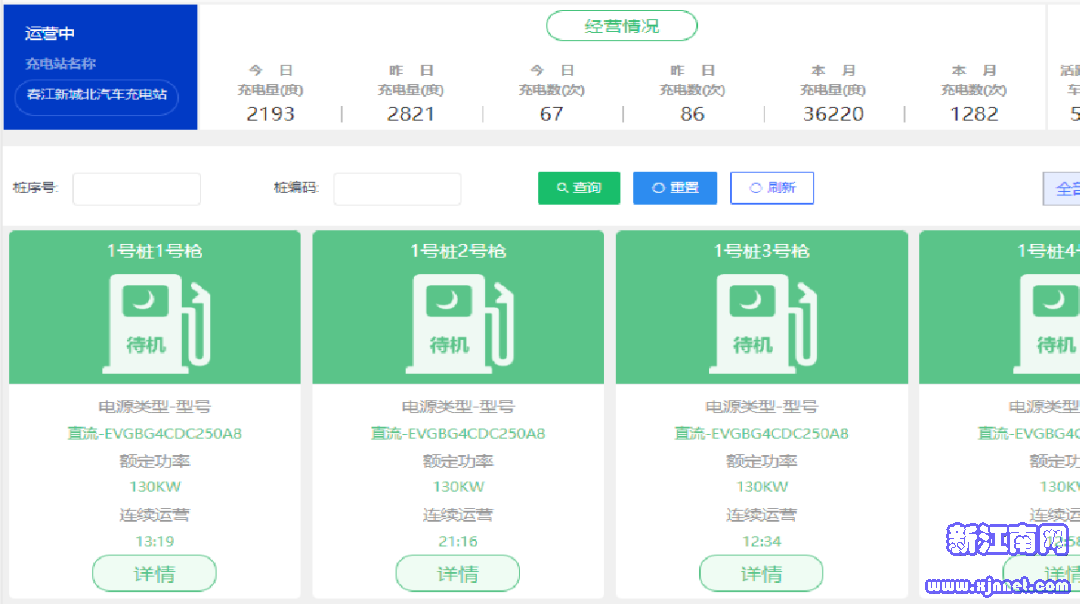Click the partially visible 1号桩4号枪 charger icon

[x=1052, y=318]
